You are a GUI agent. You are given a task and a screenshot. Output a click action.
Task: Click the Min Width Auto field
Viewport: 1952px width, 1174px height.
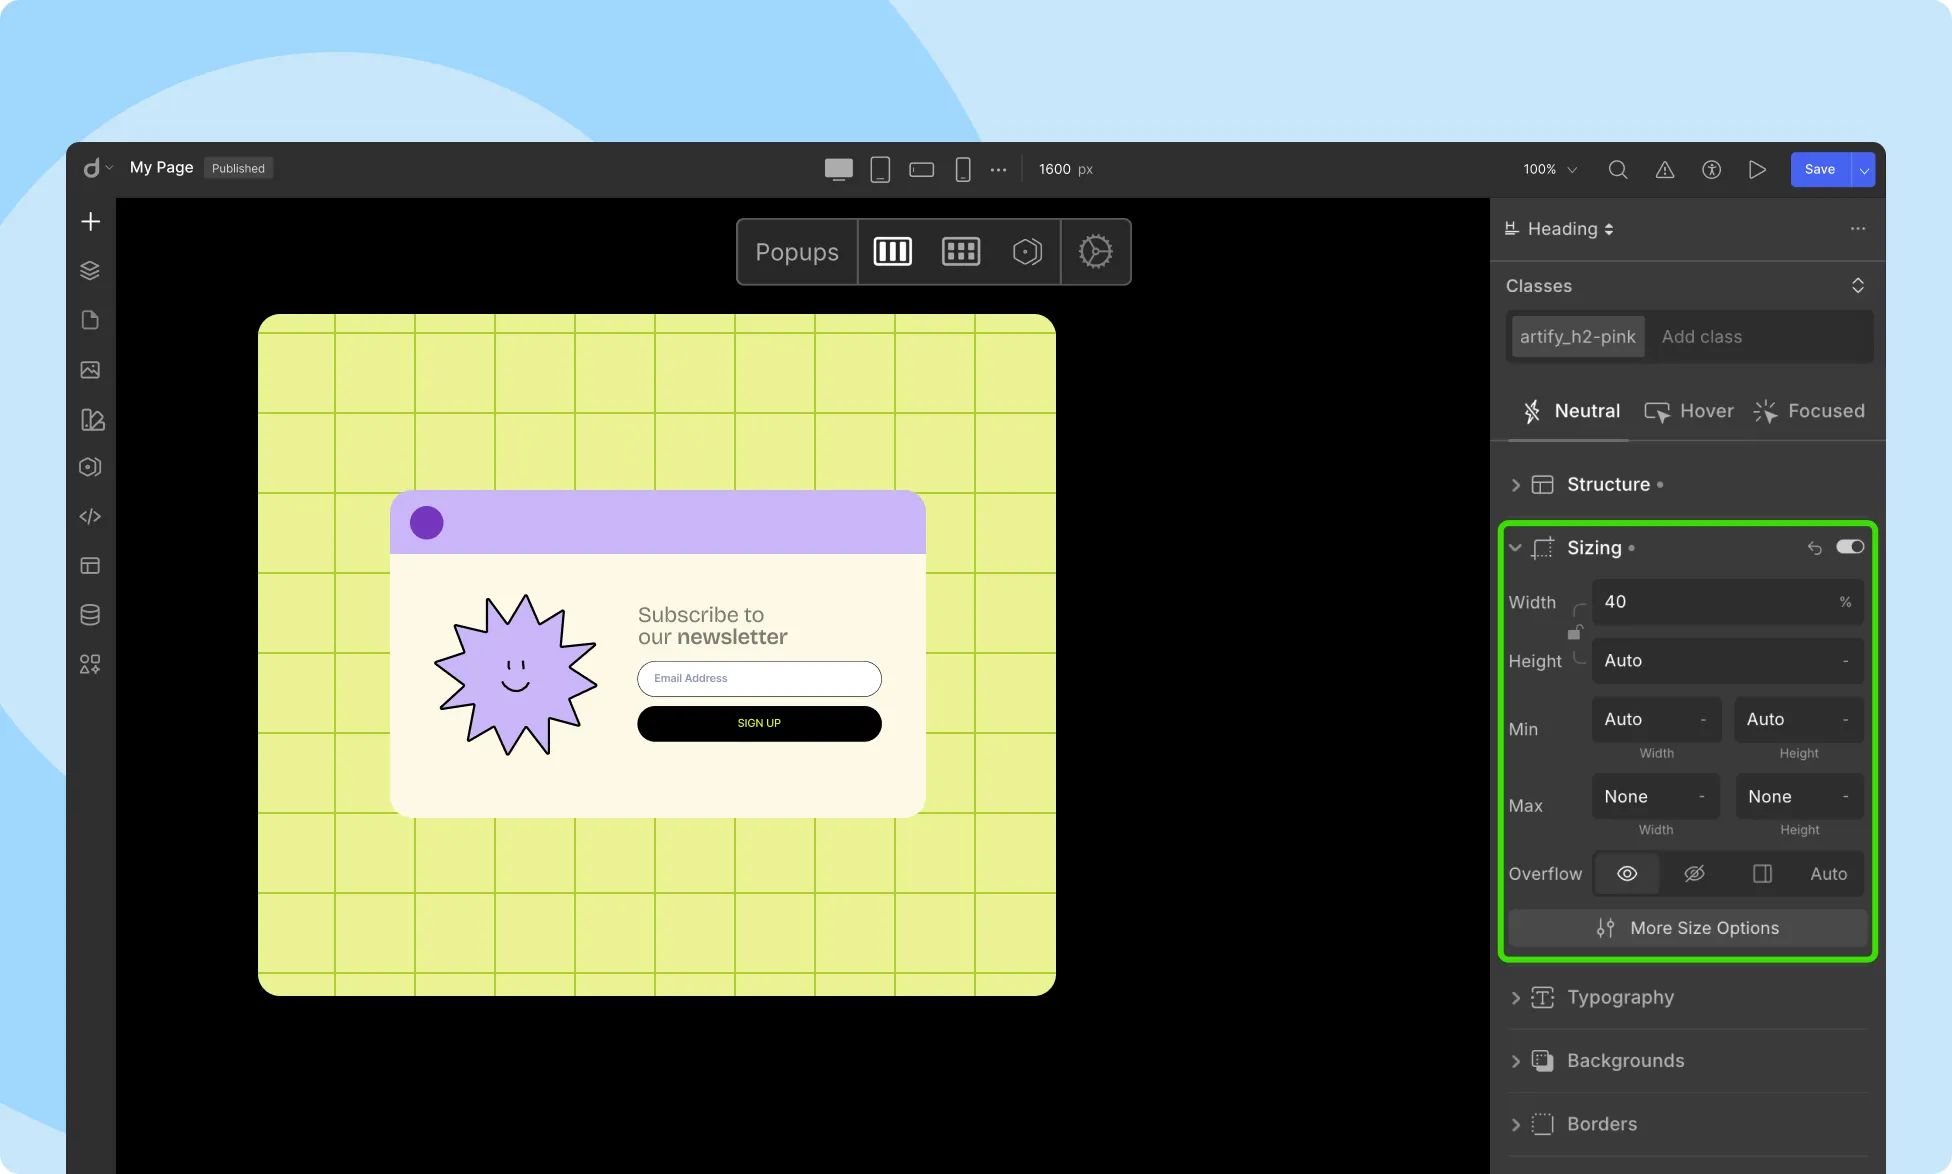[1656, 720]
